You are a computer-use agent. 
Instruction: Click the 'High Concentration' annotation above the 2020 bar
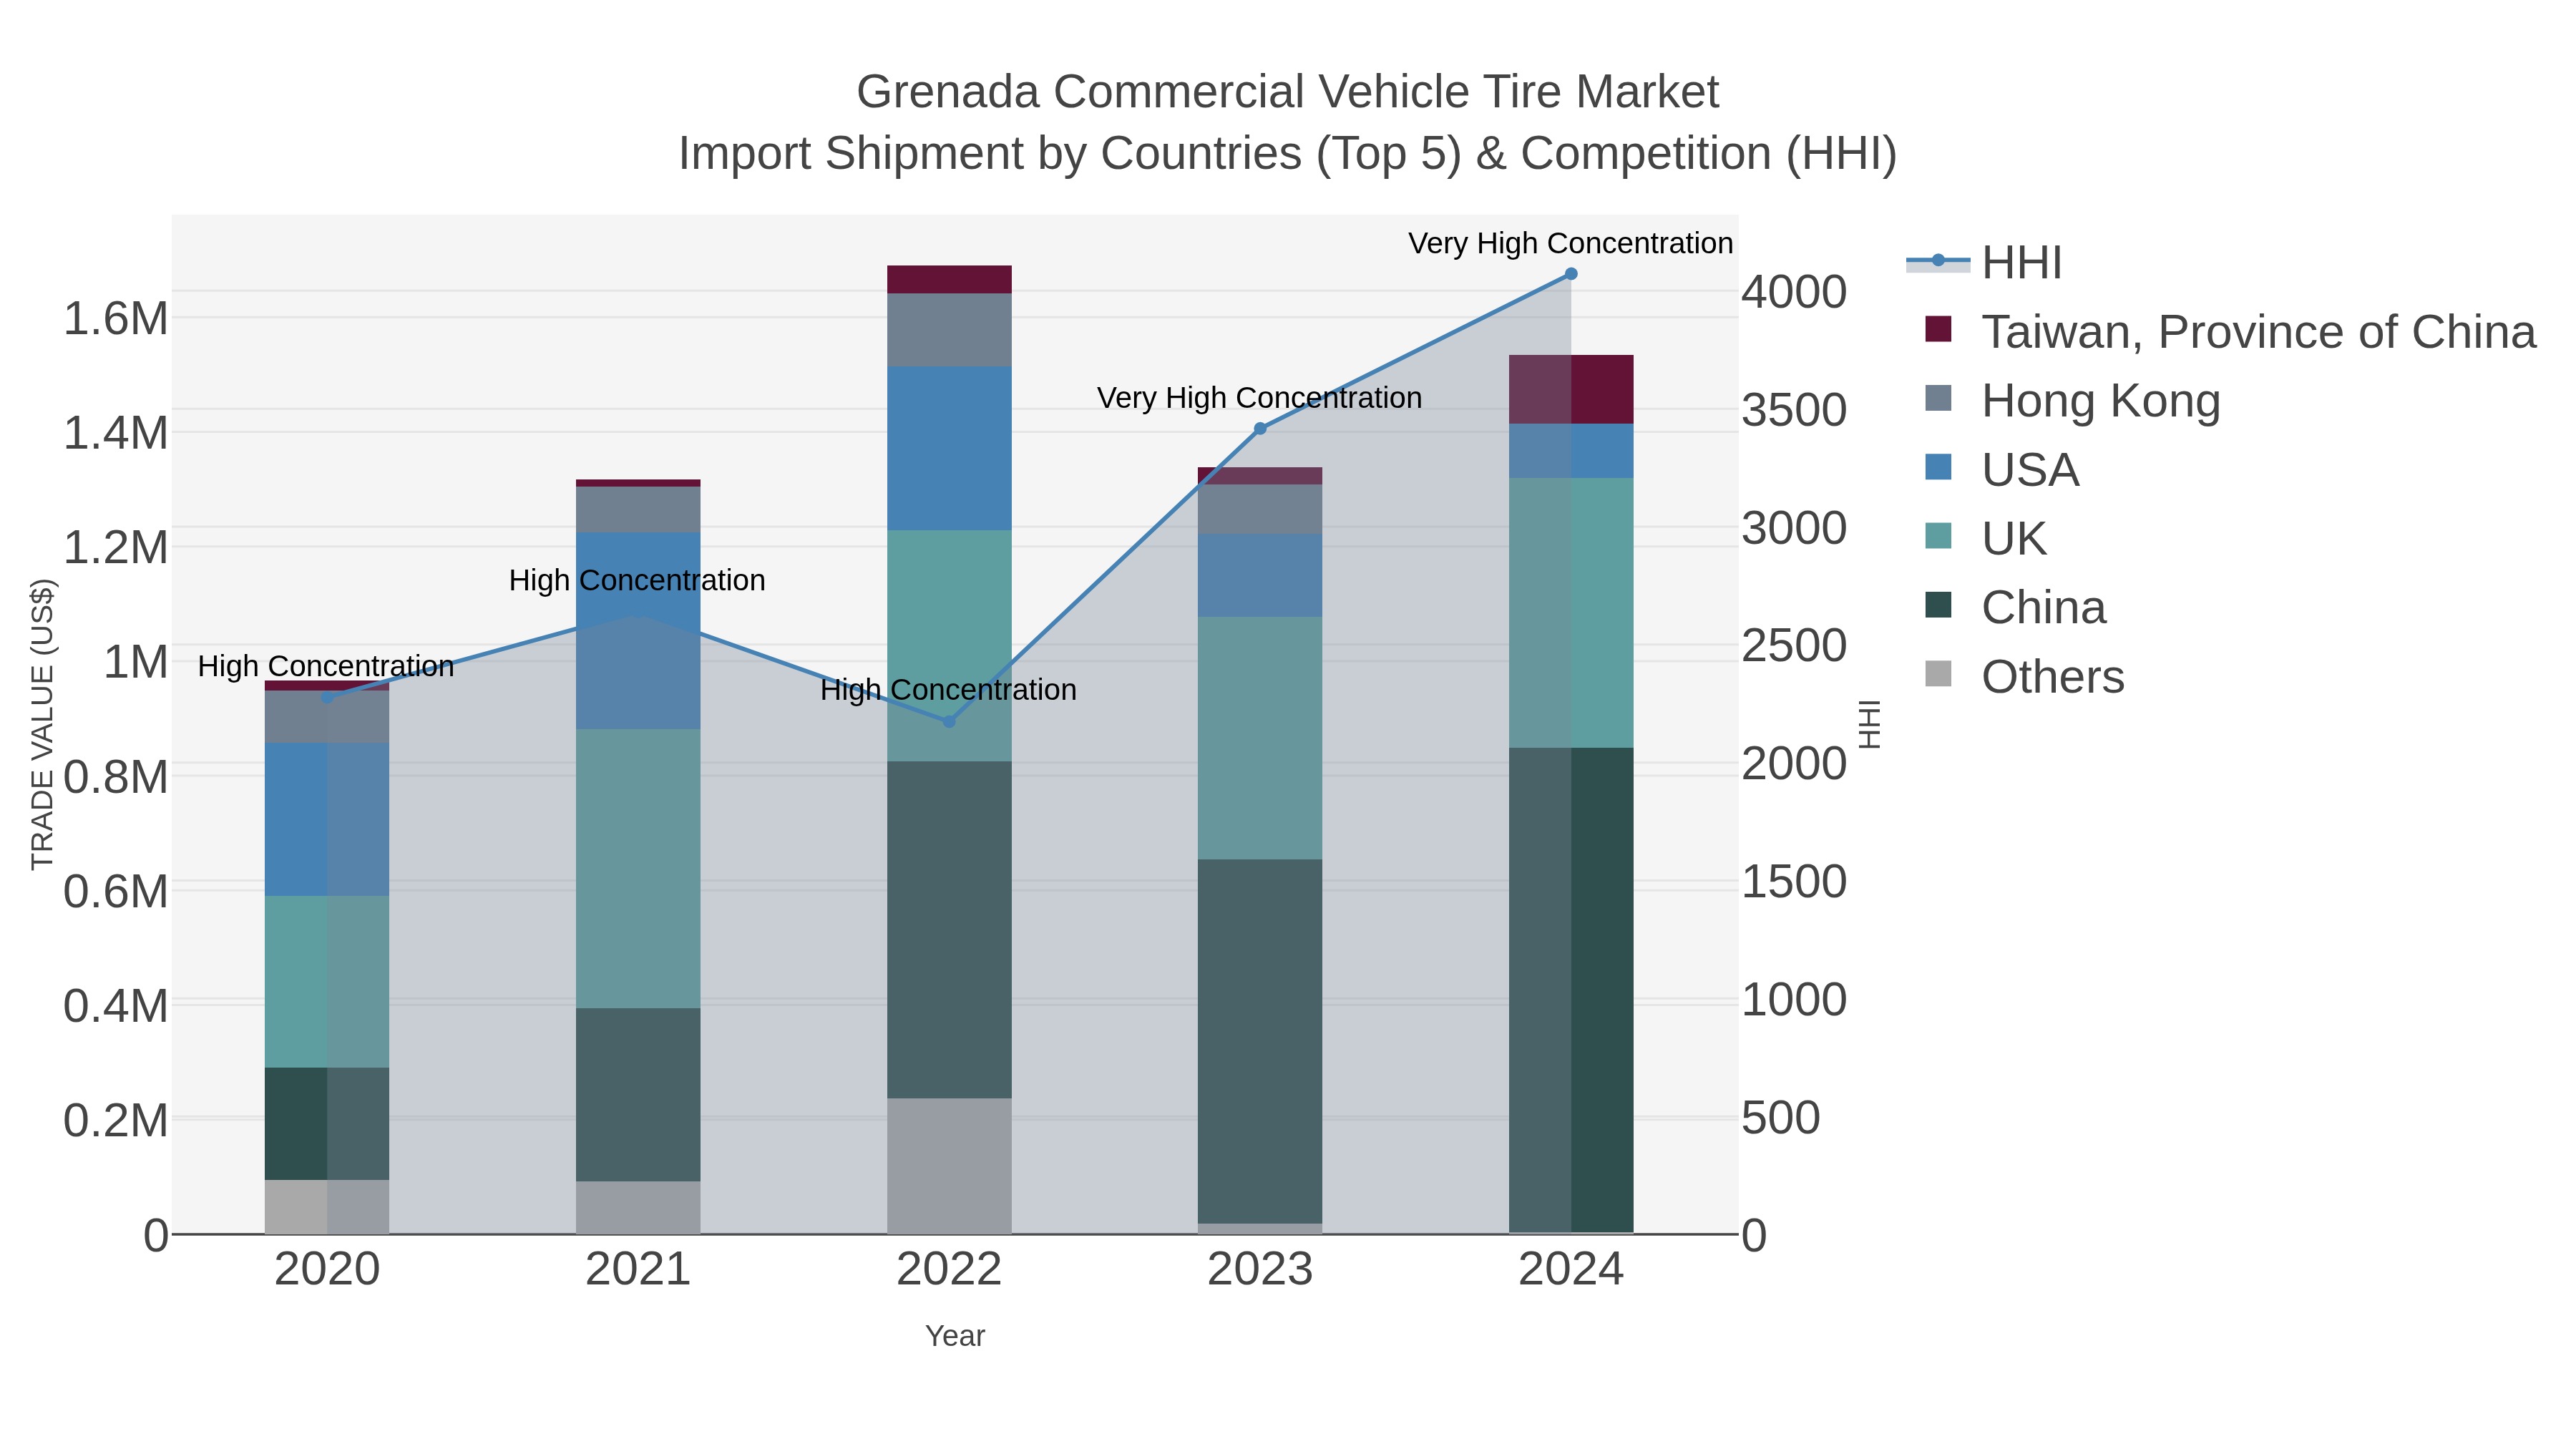326,666
